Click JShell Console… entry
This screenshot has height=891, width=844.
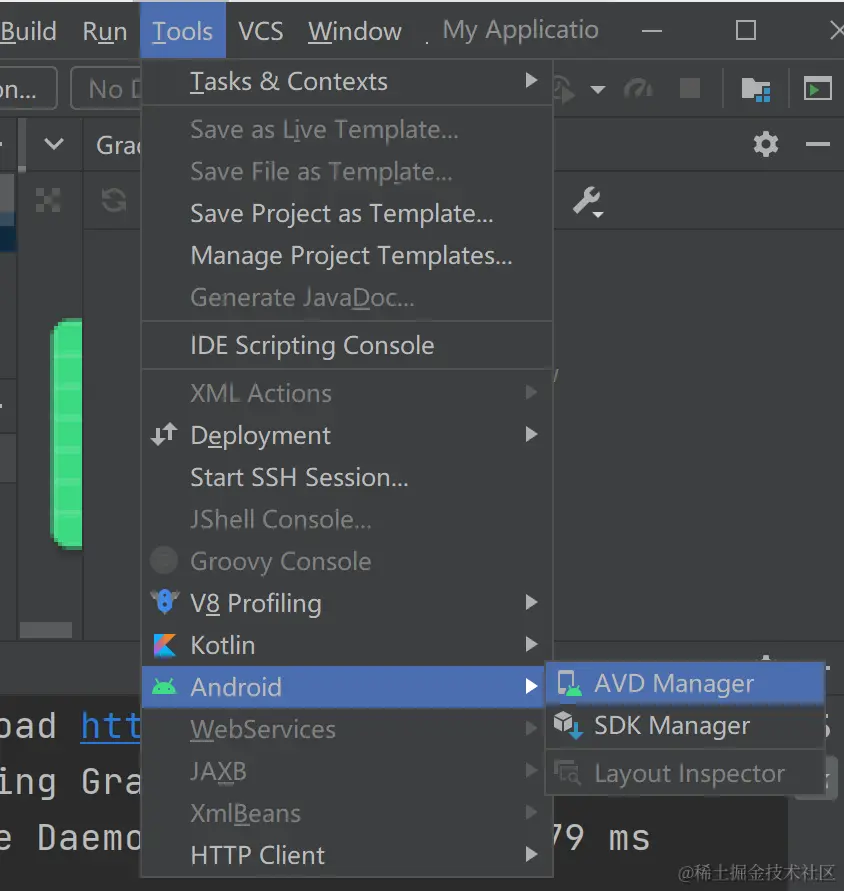point(347,519)
